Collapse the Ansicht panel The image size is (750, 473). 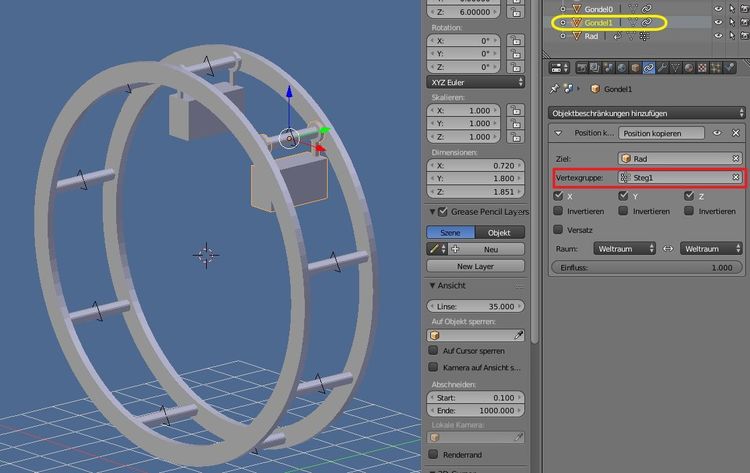click(432, 286)
